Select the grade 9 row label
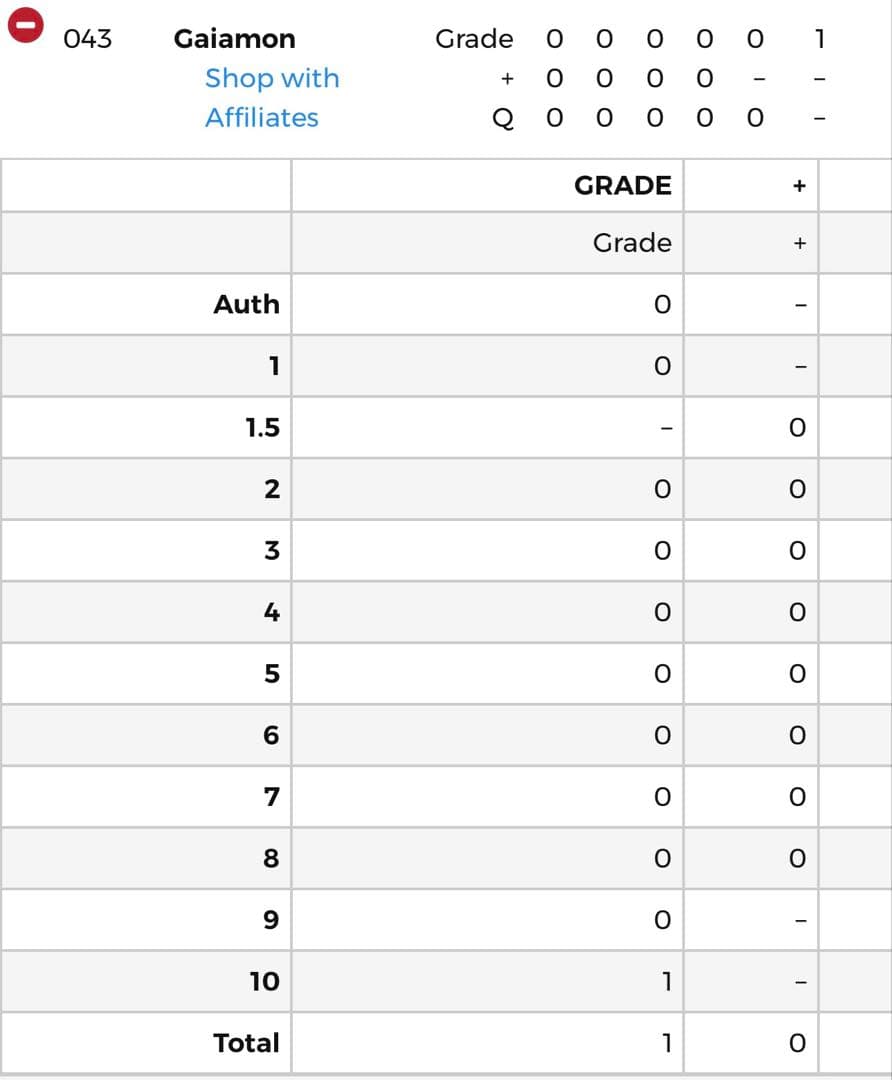Viewport: 892px width, 1080px height. [270, 920]
